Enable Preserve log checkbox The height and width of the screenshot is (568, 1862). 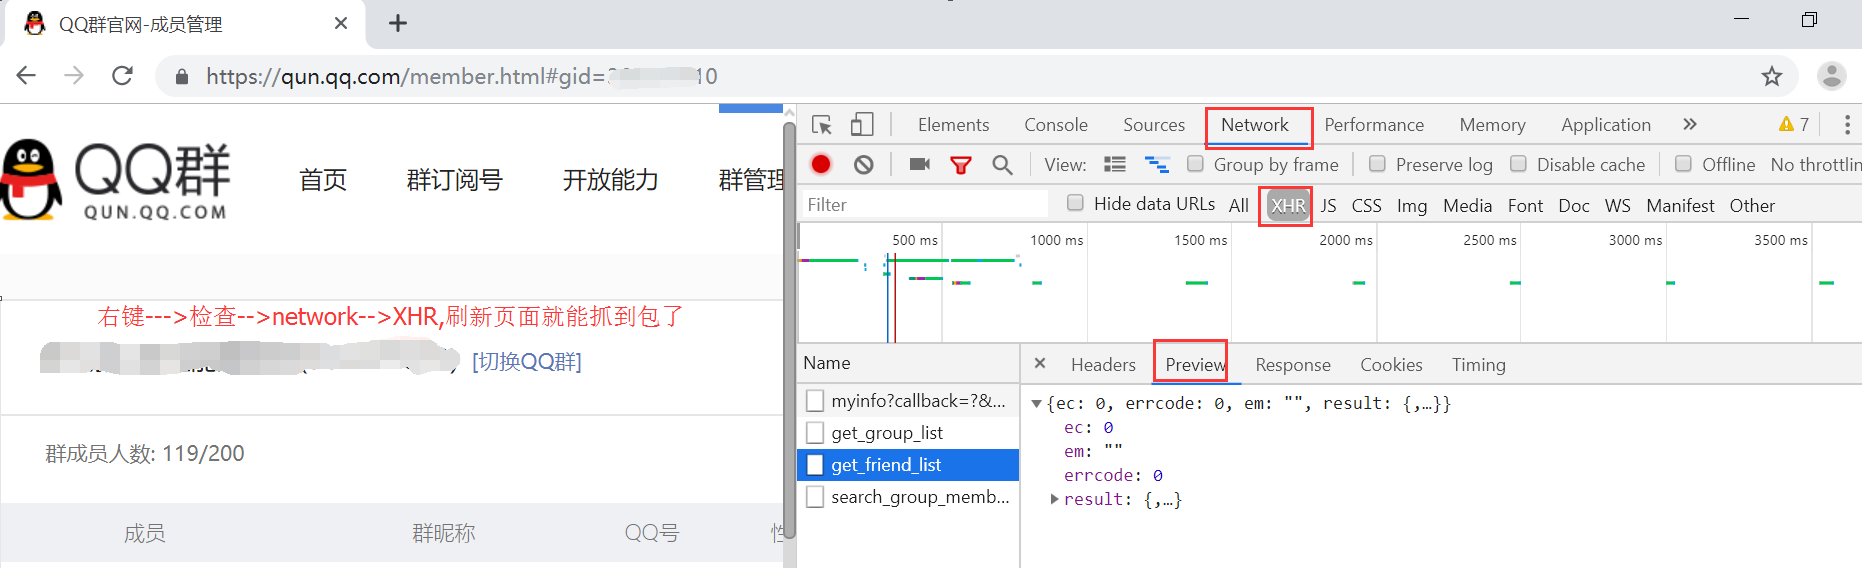(1377, 163)
